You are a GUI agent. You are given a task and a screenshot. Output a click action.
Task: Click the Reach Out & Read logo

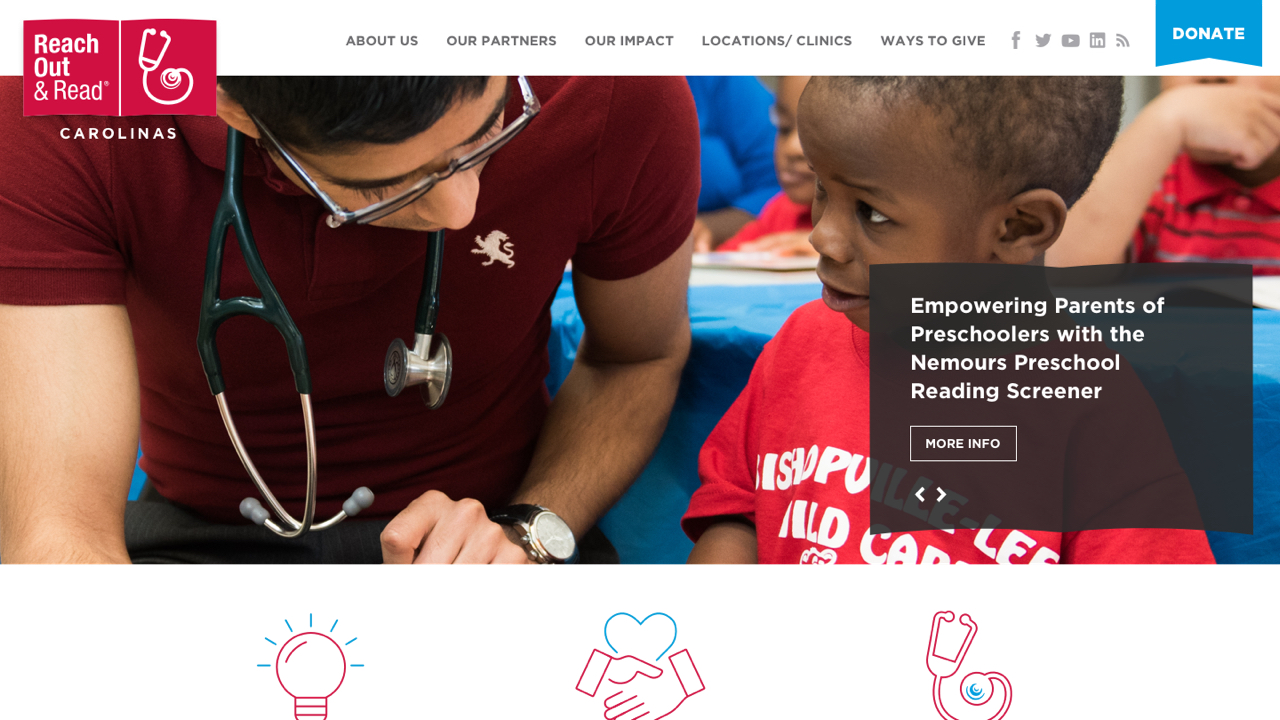coord(119,79)
